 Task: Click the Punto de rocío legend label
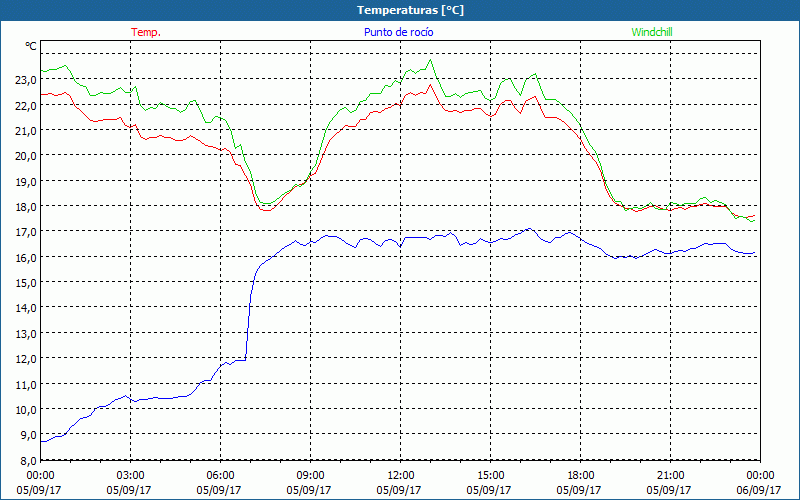click(398, 32)
